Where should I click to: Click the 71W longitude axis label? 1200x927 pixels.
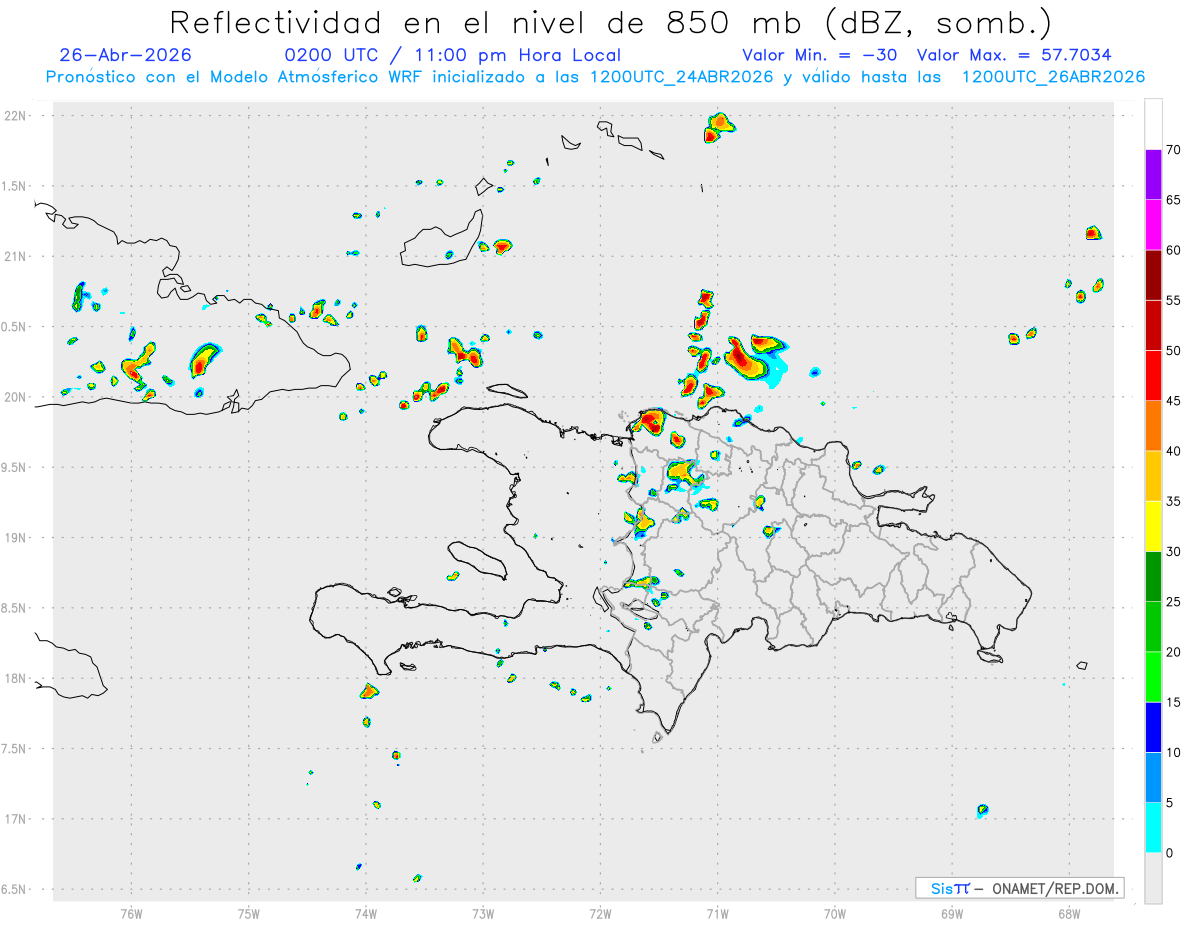tap(717, 912)
